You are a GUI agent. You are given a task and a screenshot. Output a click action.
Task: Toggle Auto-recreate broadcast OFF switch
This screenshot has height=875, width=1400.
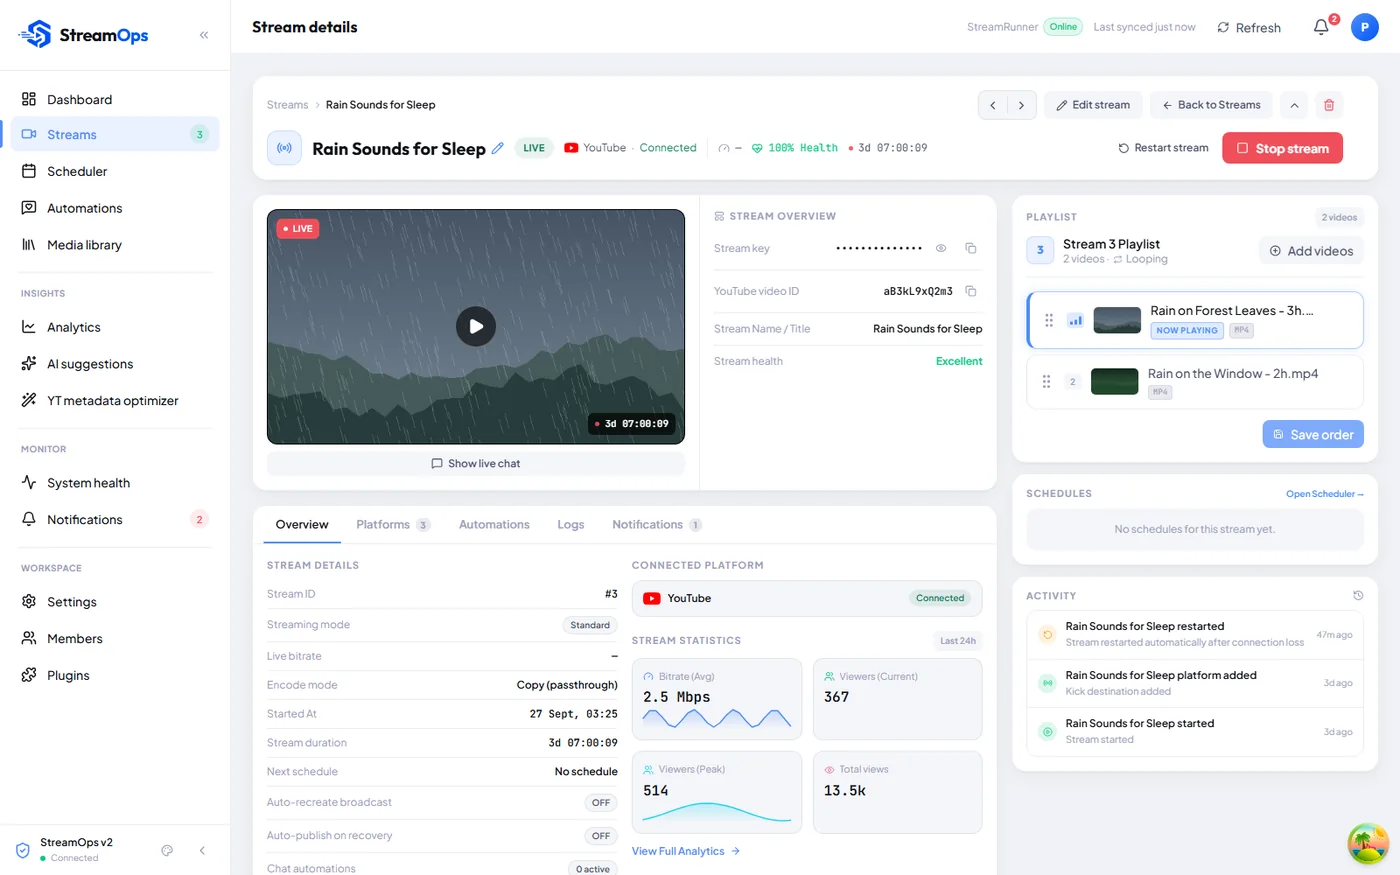(x=601, y=803)
